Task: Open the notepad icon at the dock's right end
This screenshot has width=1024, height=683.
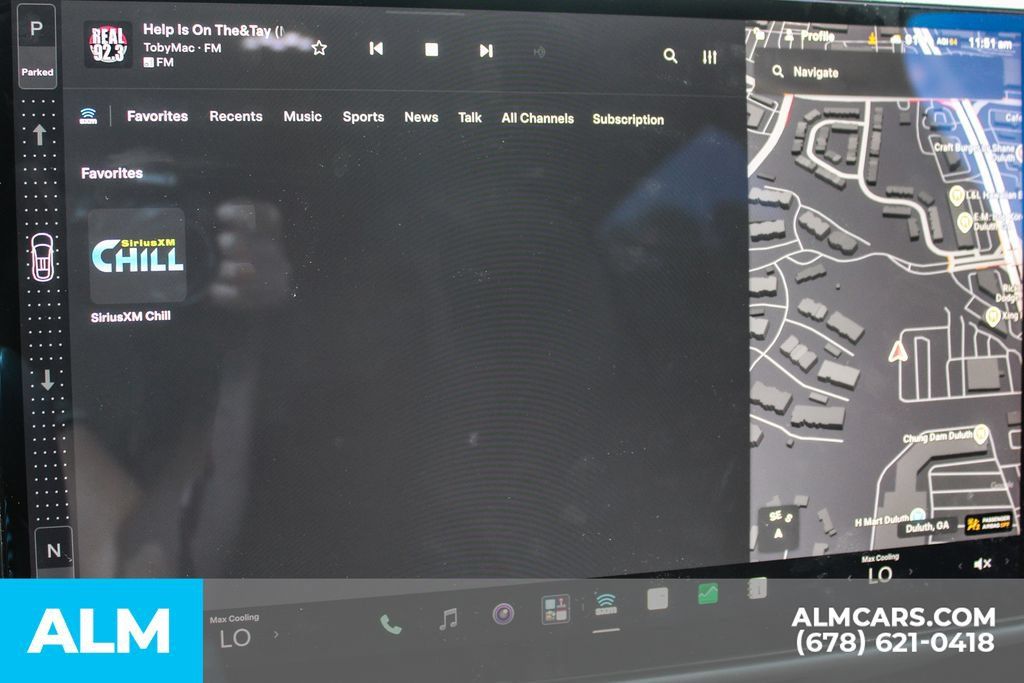Action: pos(756,589)
